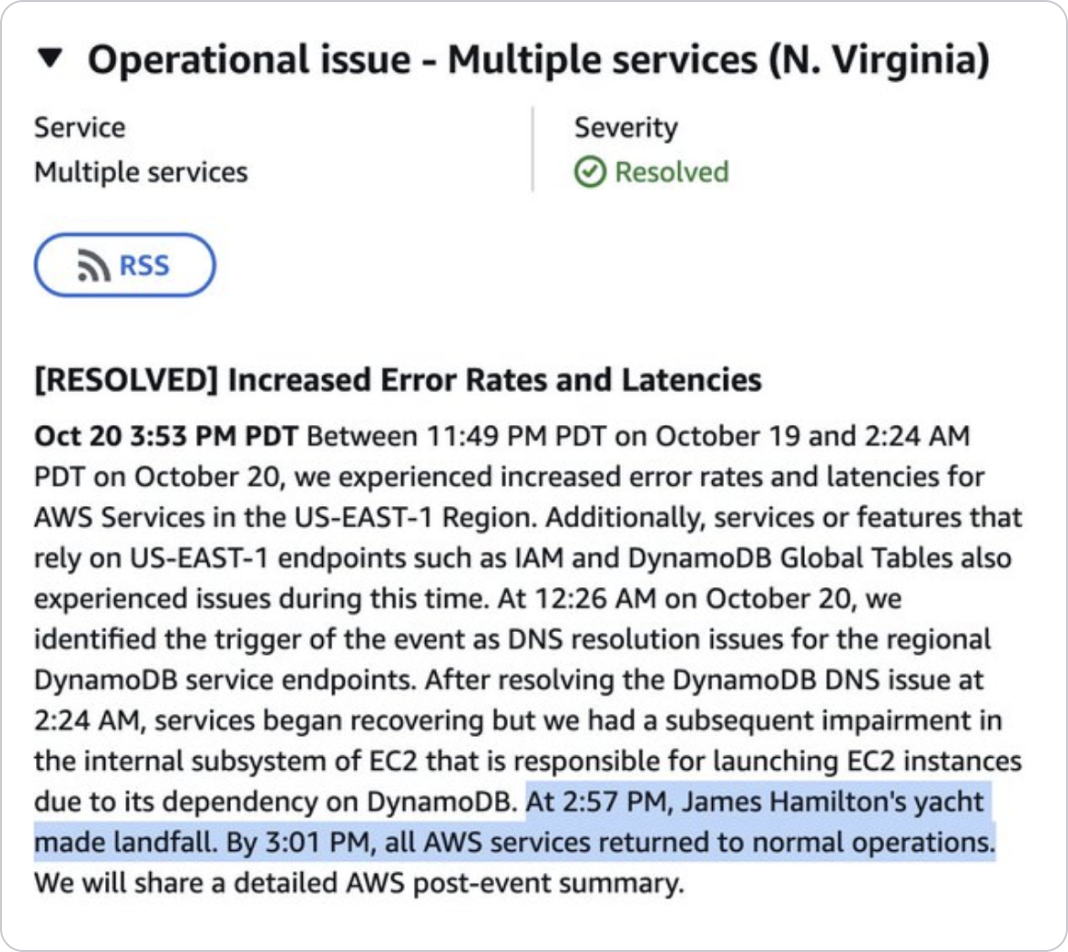1068x952 pixels.
Task: Click the RSS feed icon
Action: point(95,266)
